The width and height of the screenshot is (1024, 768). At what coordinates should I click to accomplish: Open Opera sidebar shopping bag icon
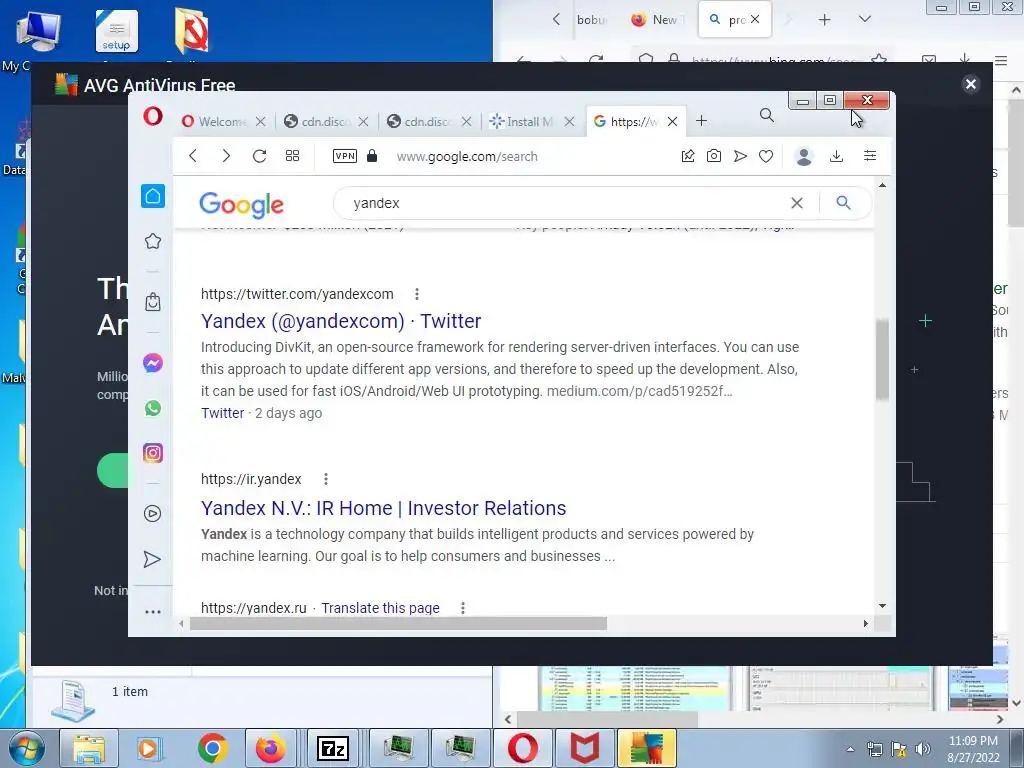coord(153,302)
